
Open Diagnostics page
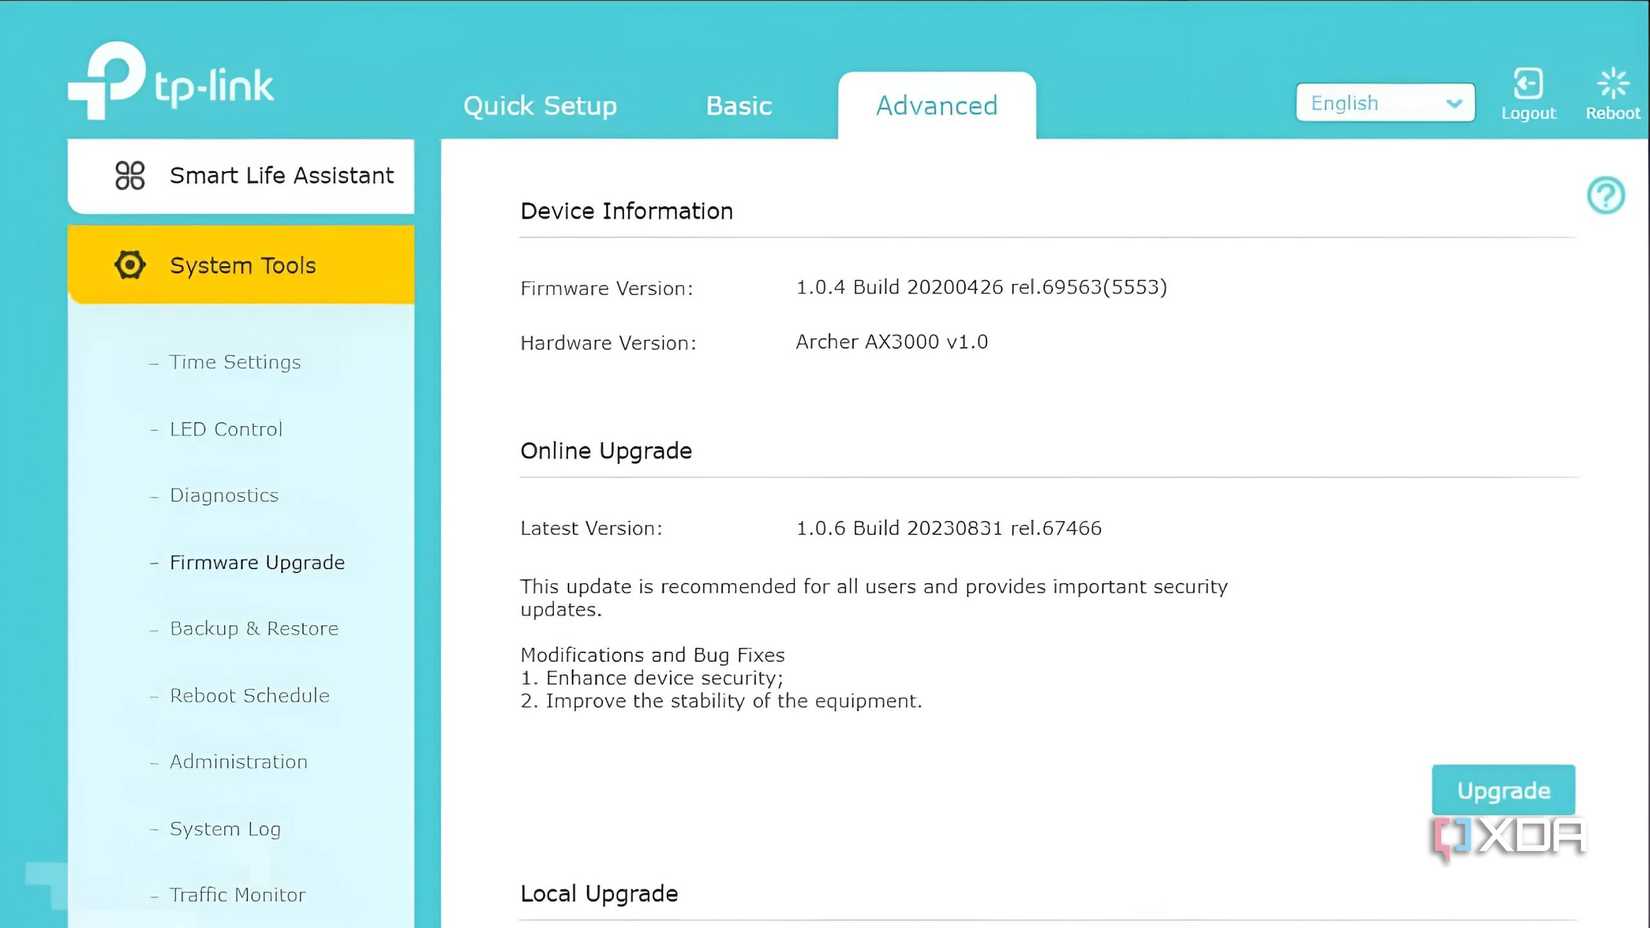pos(224,495)
